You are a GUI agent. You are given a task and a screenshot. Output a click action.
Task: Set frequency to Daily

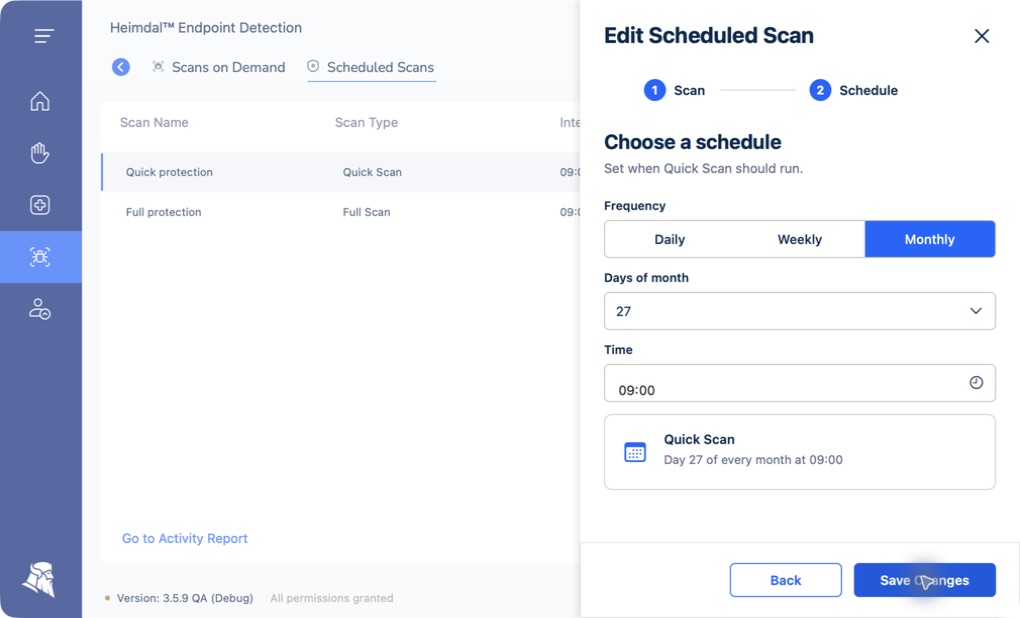click(669, 239)
